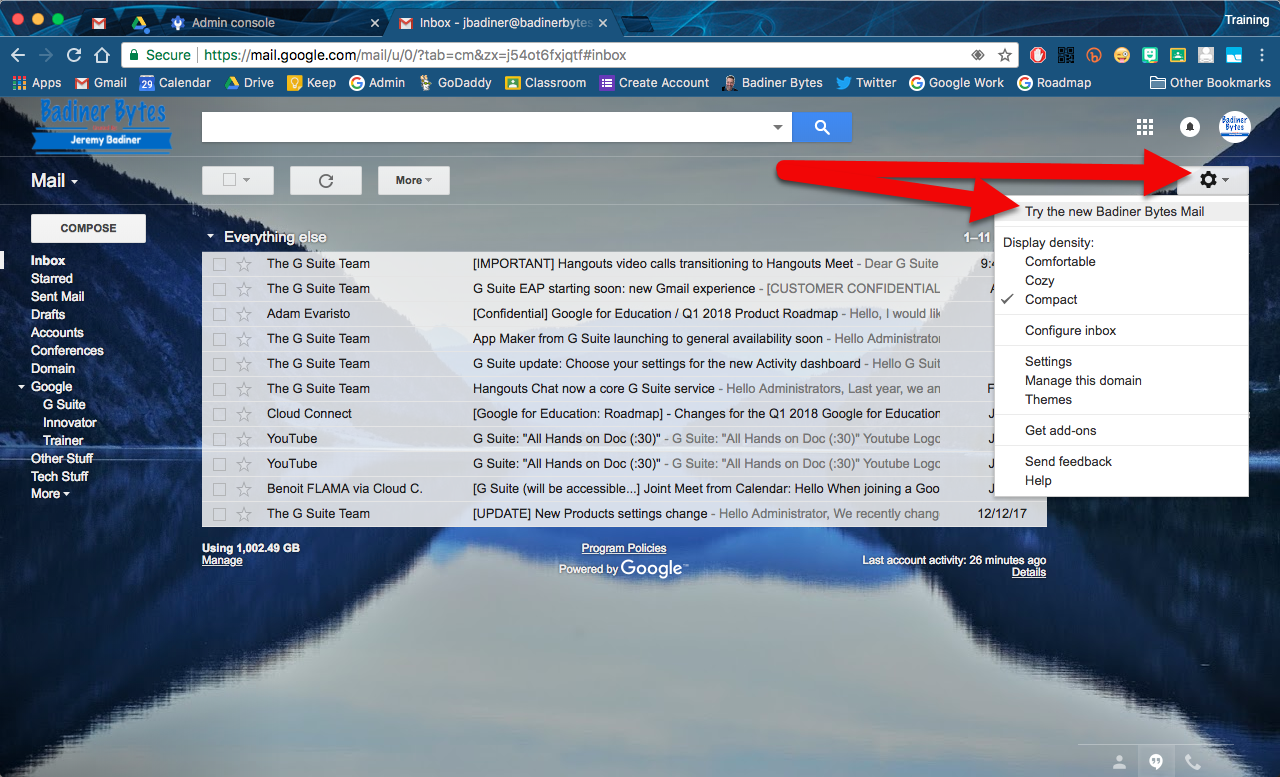1280x777 pixels.
Task: Open the Hangouts phone calls icon
Action: pos(1192,761)
